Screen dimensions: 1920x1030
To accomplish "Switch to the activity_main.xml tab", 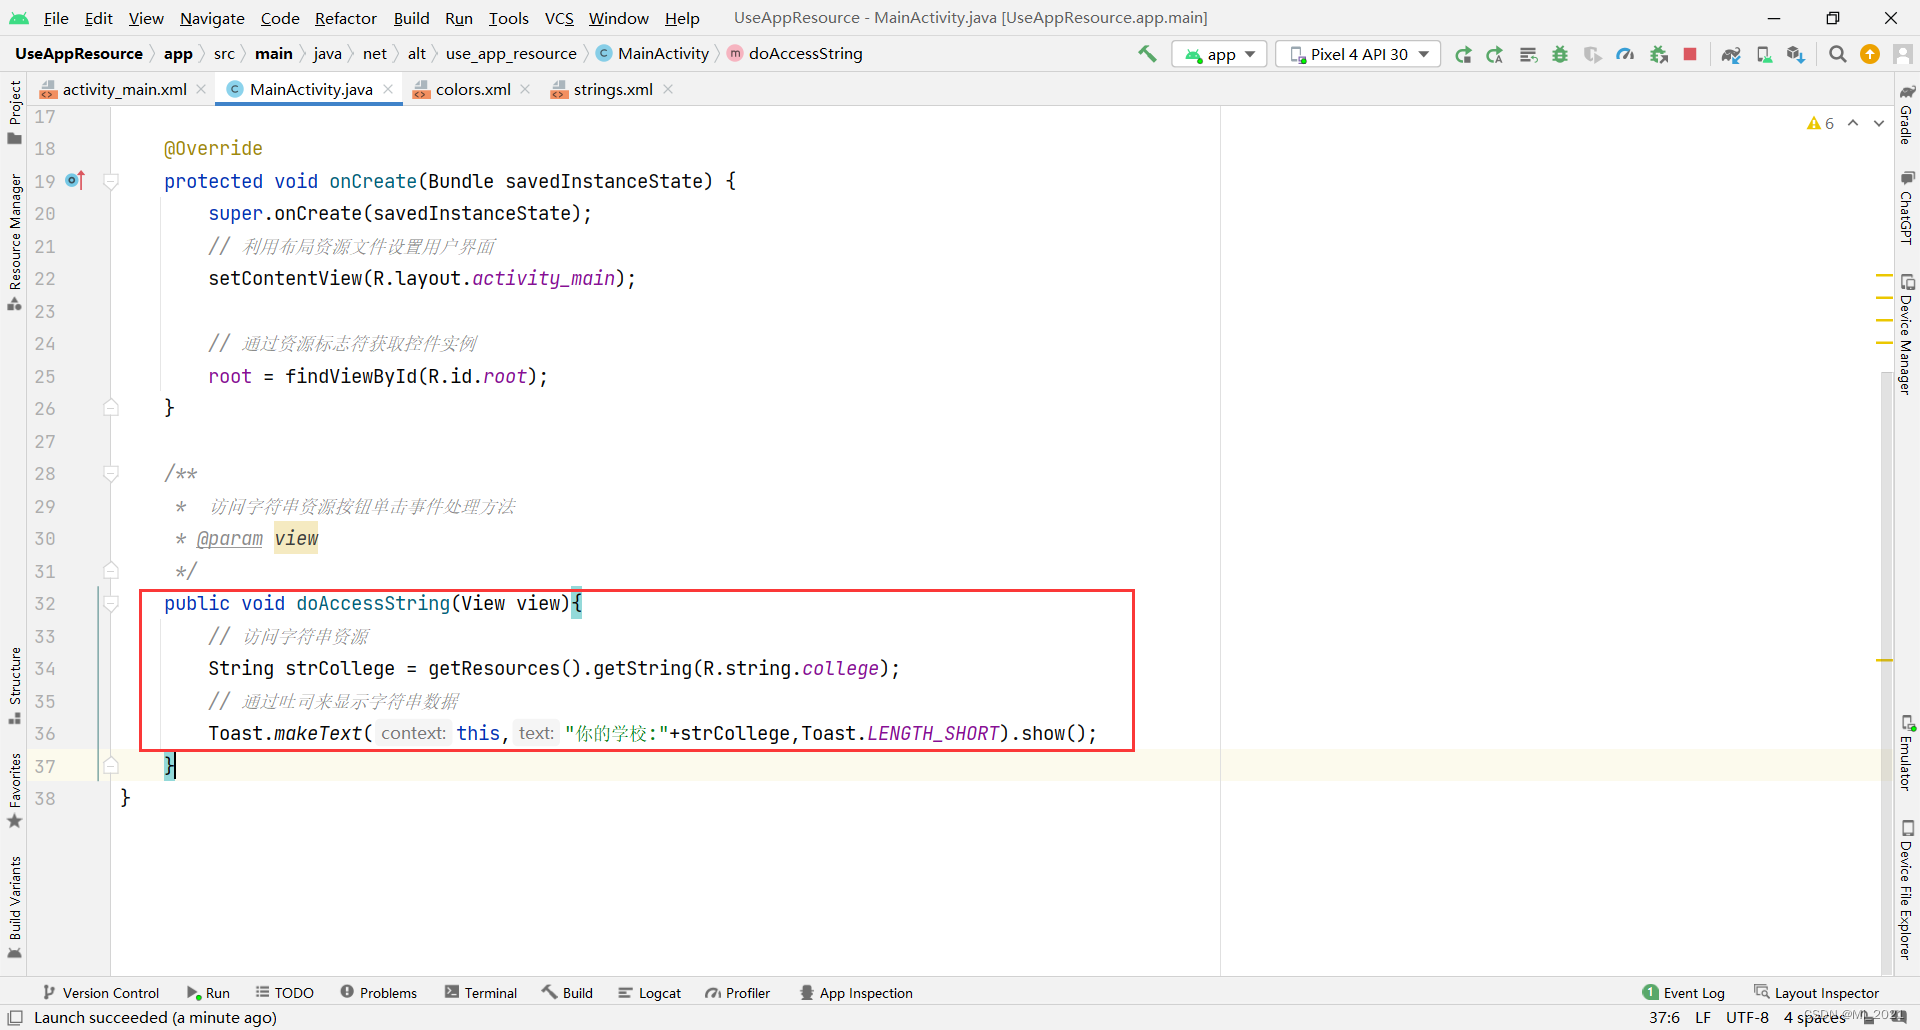I will pyautogui.click(x=124, y=89).
